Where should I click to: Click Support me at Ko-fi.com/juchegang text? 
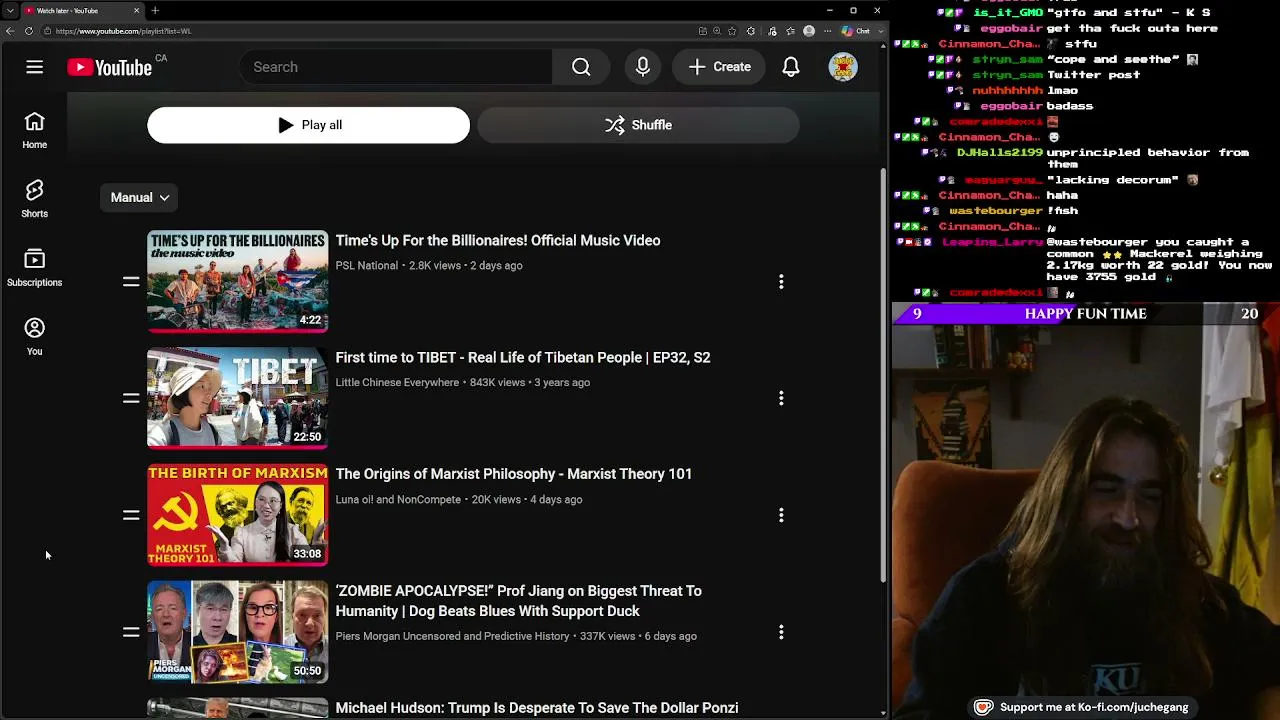point(1094,707)
